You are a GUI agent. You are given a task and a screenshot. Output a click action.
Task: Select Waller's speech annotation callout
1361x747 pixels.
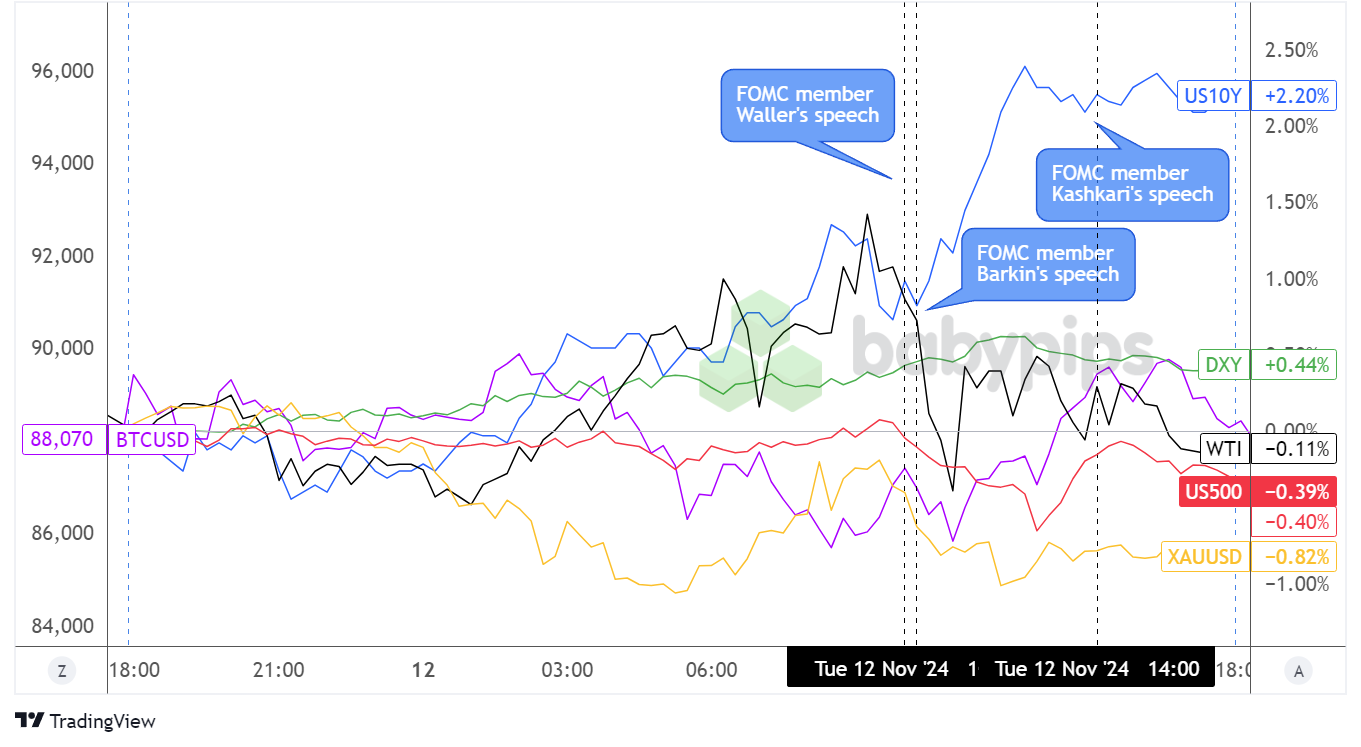tap(807, 105)
